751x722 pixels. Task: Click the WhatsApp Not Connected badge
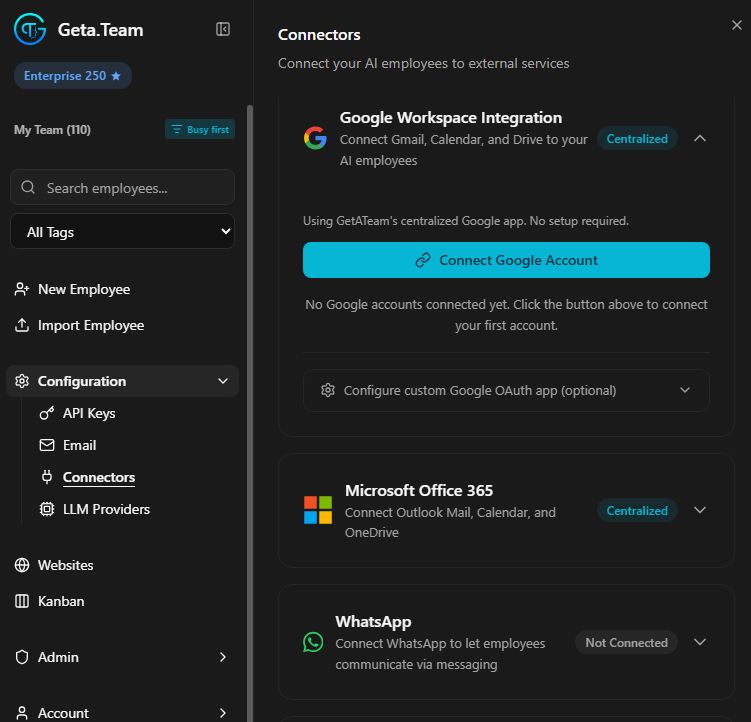(626, 642)
